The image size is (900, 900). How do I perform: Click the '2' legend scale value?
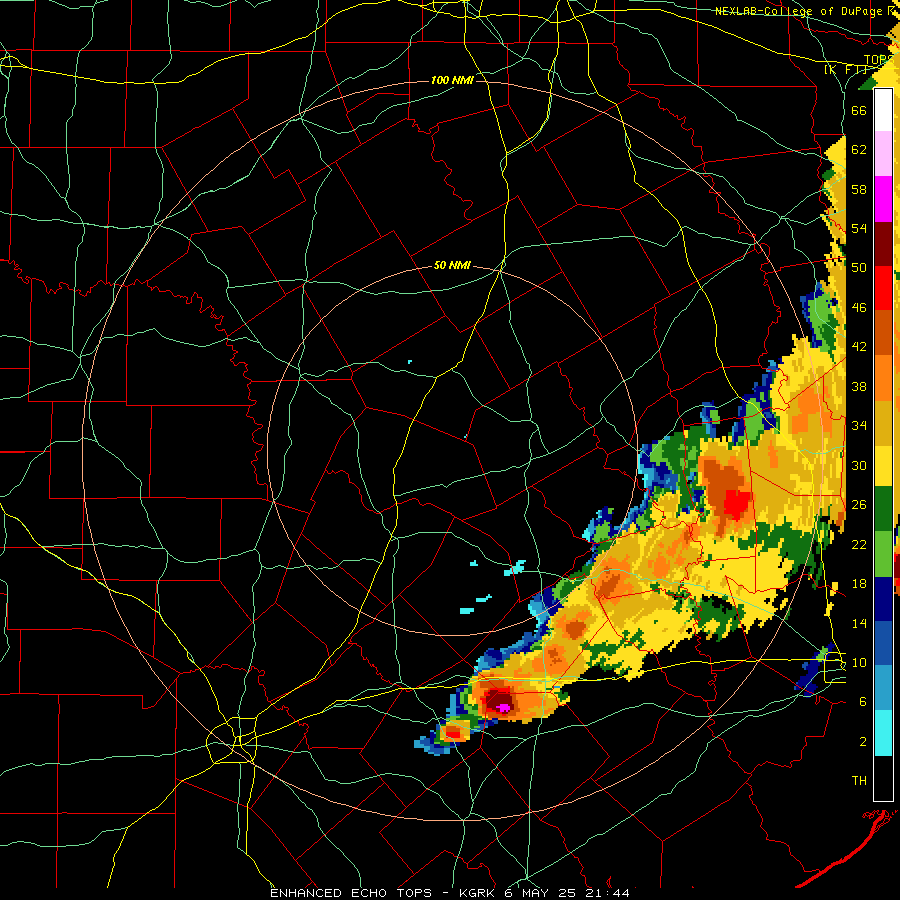point(863,742)
